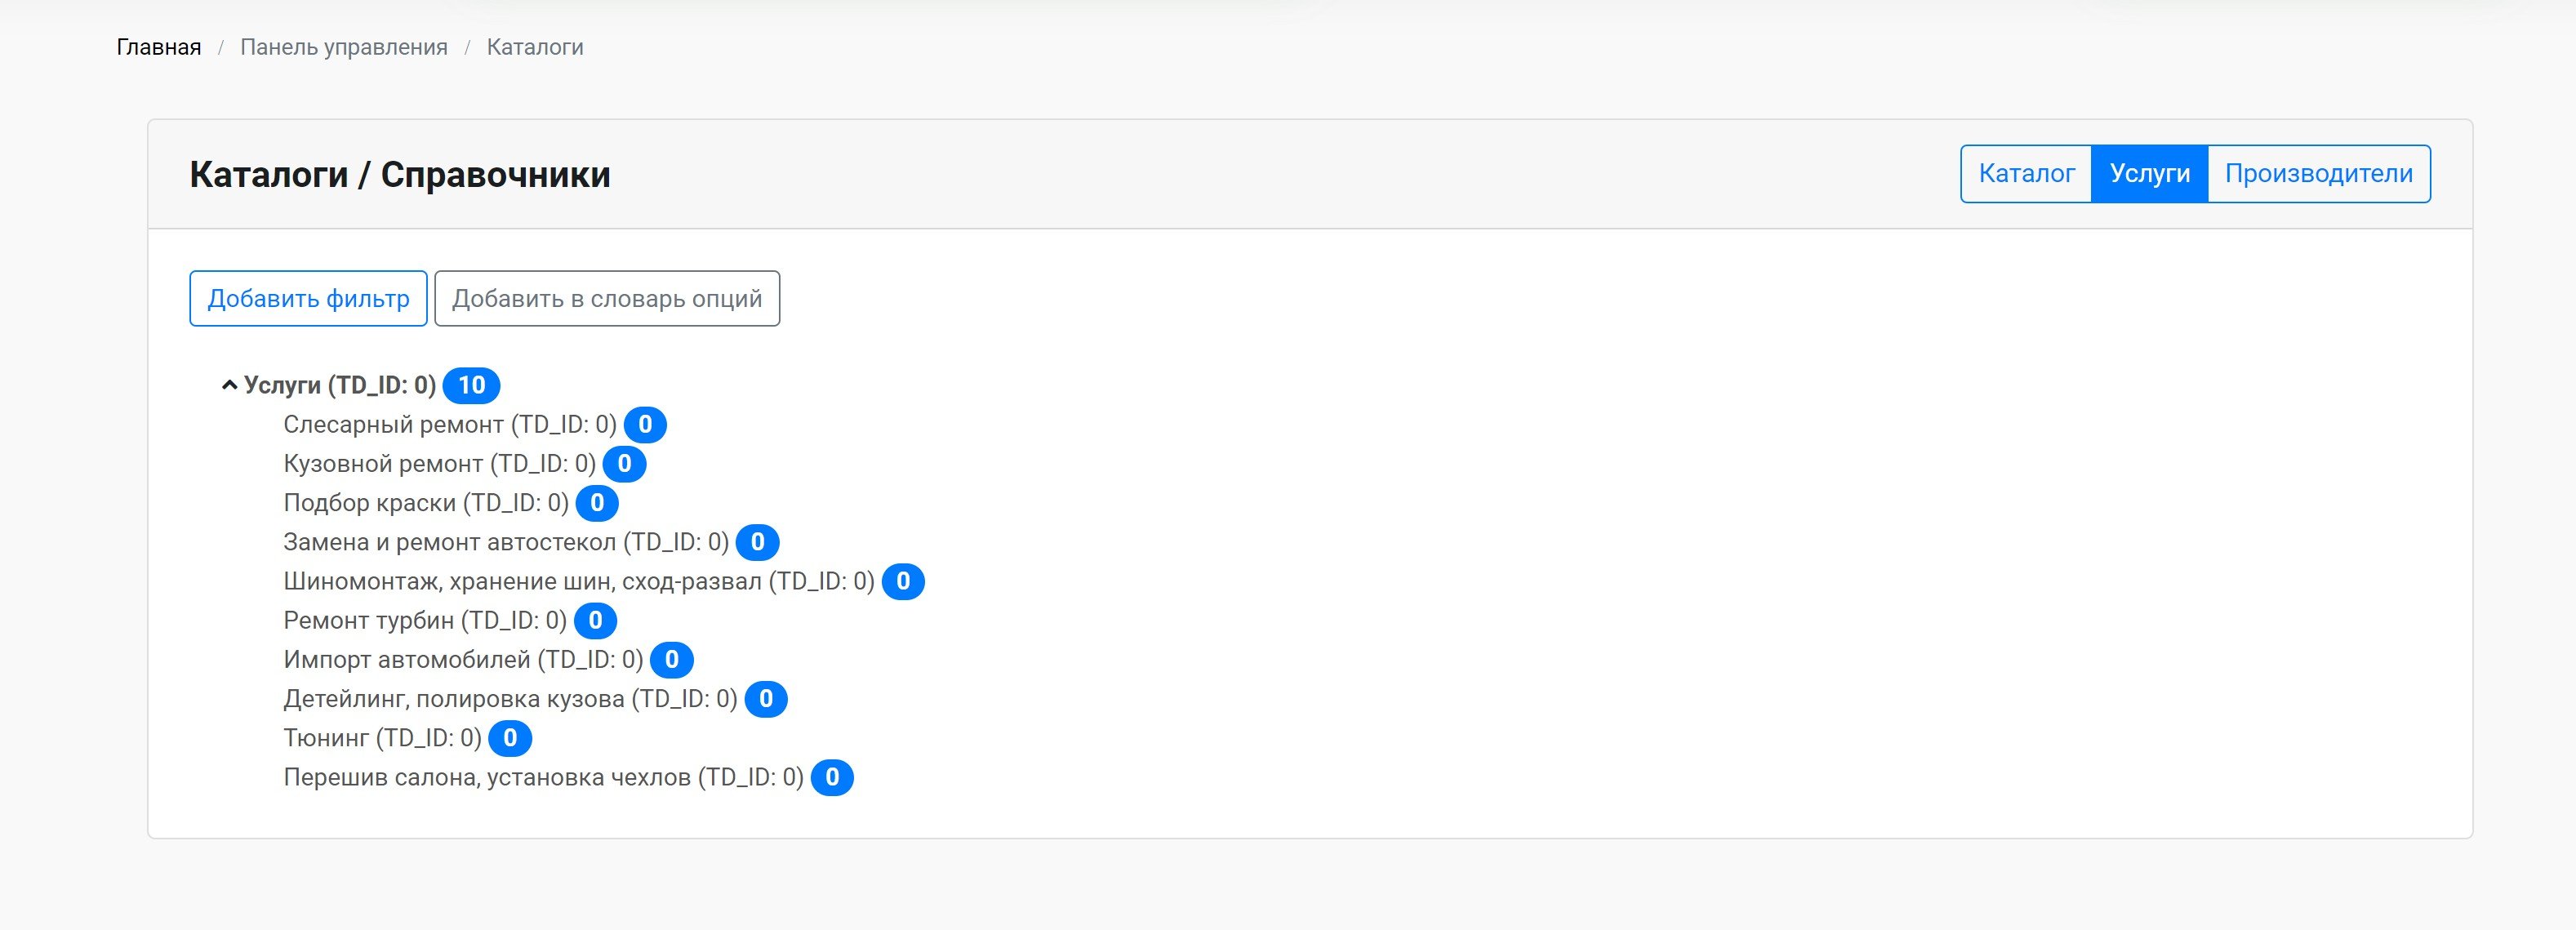Image resolution: width=2576 pixels, height=930 pixels.
Task: Select the Услуги tab
Action: point(2149,174)
